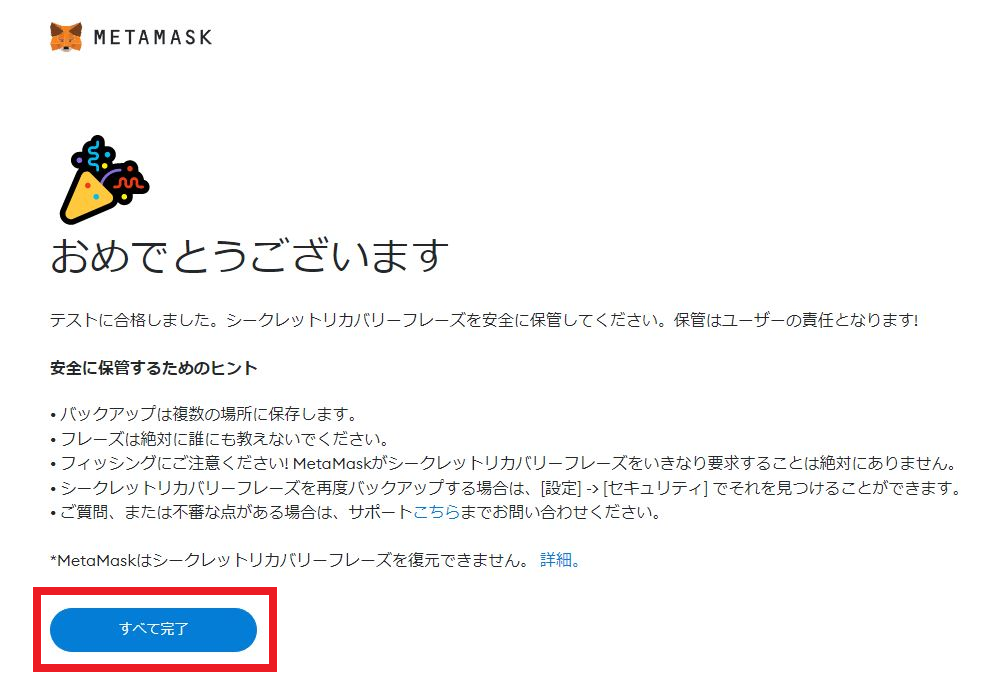Click the テストに合格しました paragraph
This screenshot has width=989, height=690.
coord(484,320)
